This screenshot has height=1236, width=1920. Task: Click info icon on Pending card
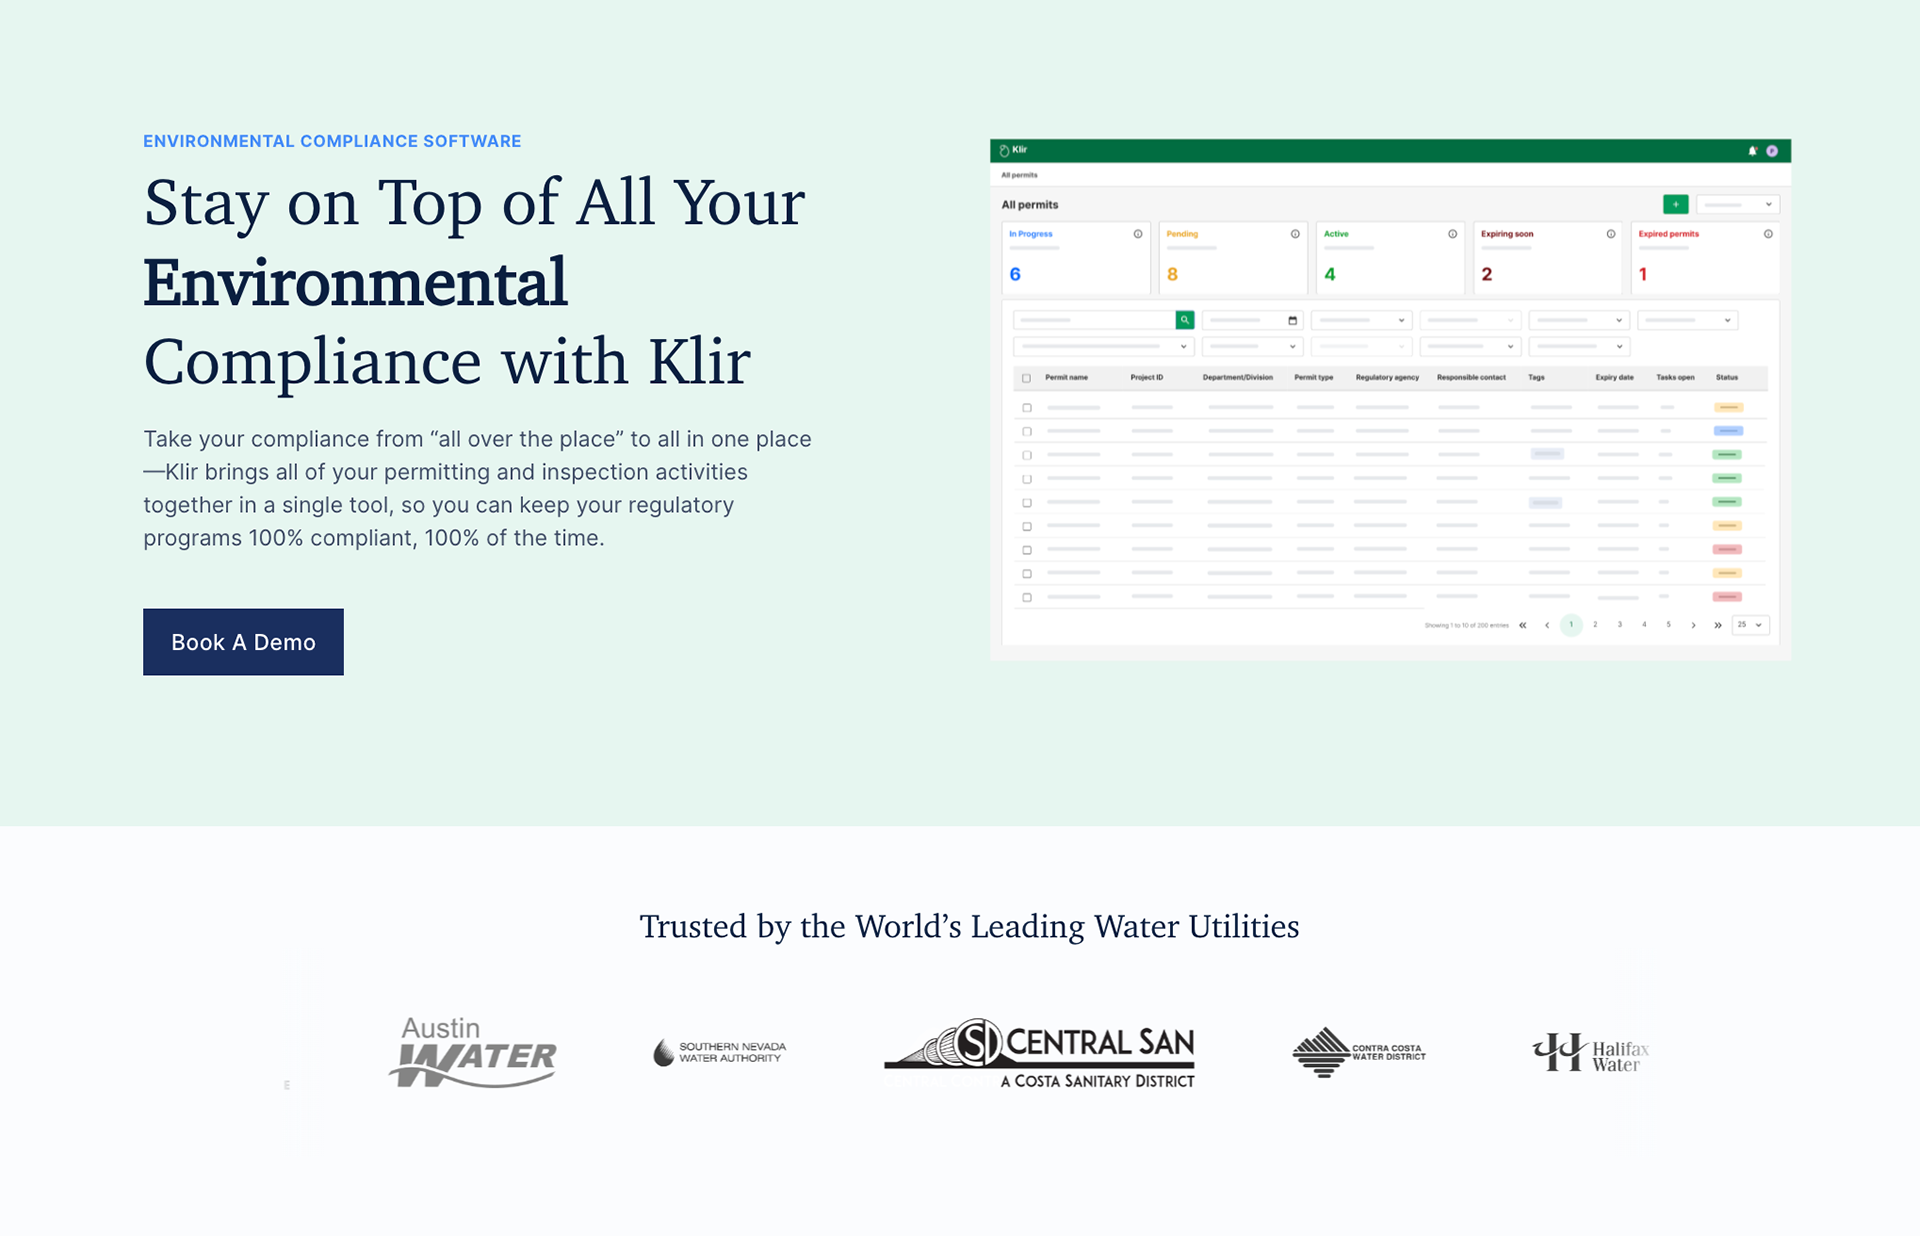point(1295,234)
